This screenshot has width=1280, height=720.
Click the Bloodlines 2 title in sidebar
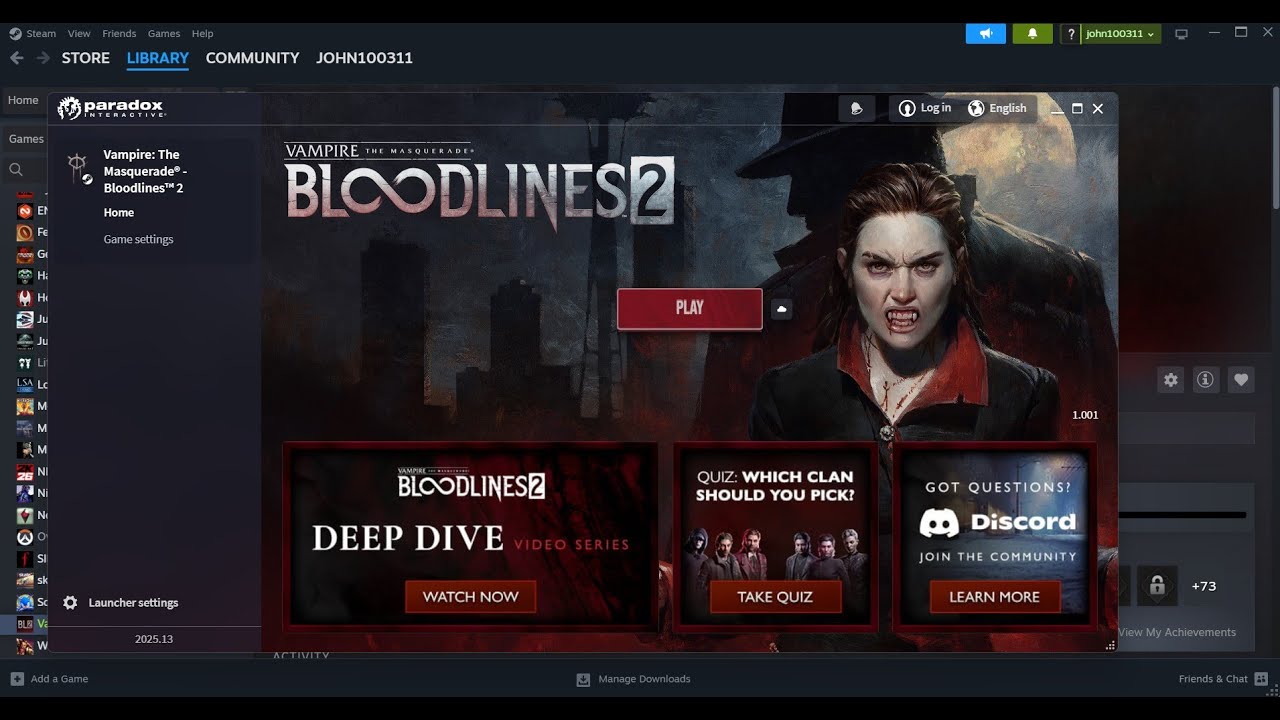click(145, 171)
